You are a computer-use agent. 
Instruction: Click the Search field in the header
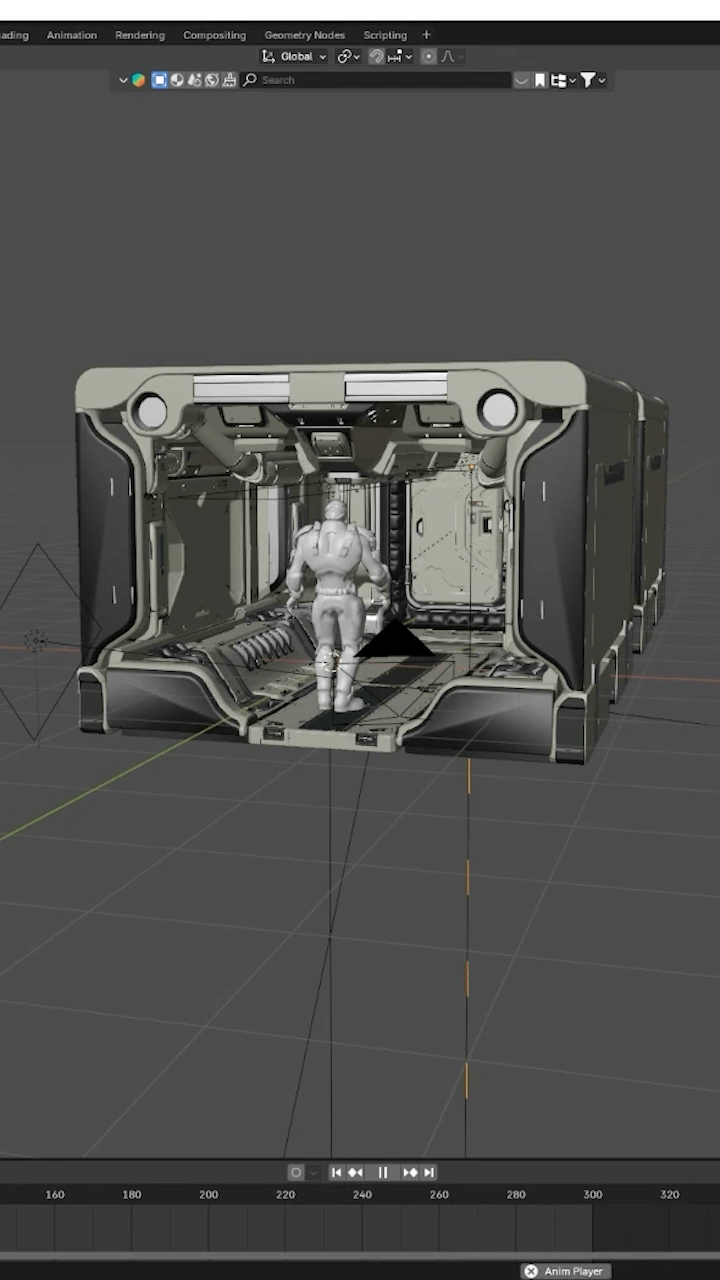pyautogui.click(x=376, y=80)
